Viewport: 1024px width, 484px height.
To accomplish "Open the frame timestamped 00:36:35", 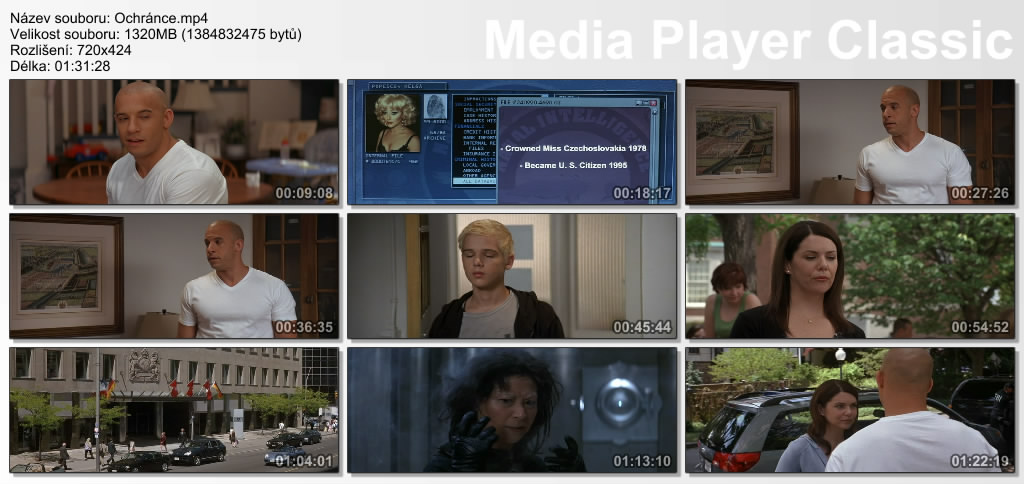I will pos(173,275).
